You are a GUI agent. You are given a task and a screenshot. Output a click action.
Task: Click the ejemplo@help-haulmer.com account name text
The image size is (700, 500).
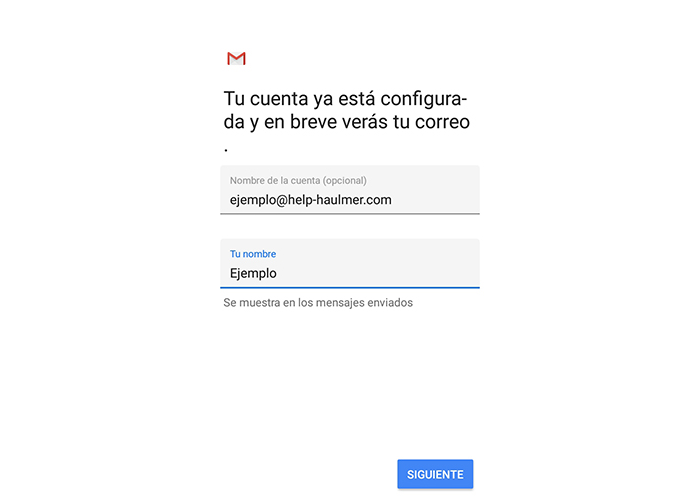coord(311,200)
